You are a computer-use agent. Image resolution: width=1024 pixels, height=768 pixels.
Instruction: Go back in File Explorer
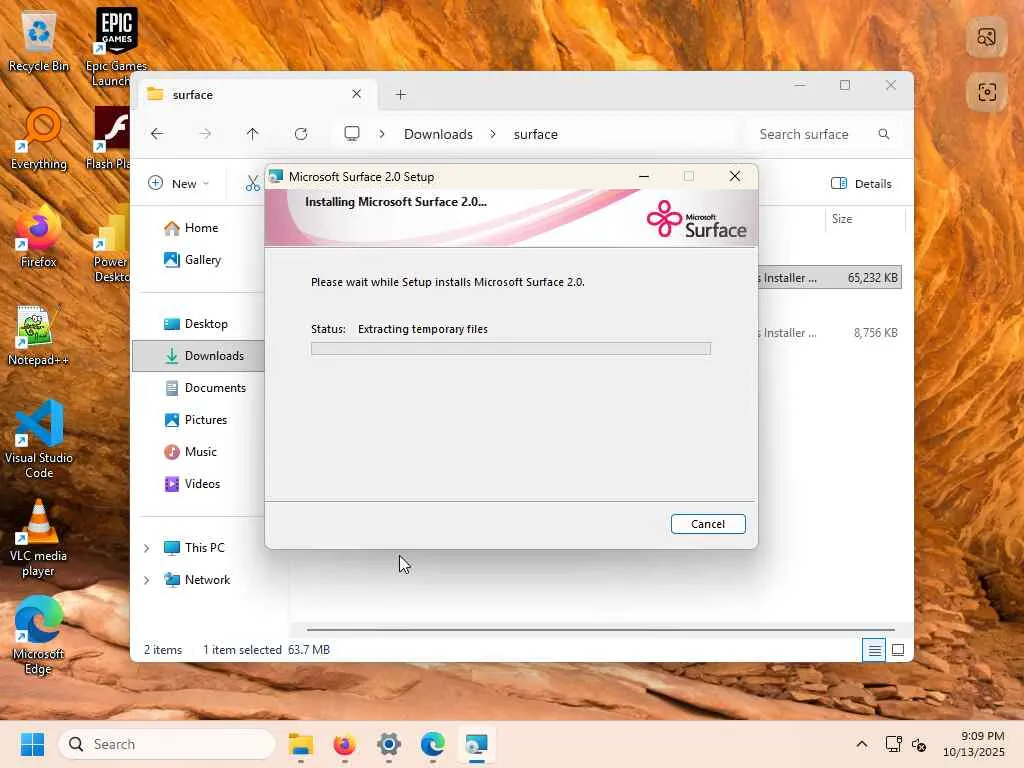[157, 134]
